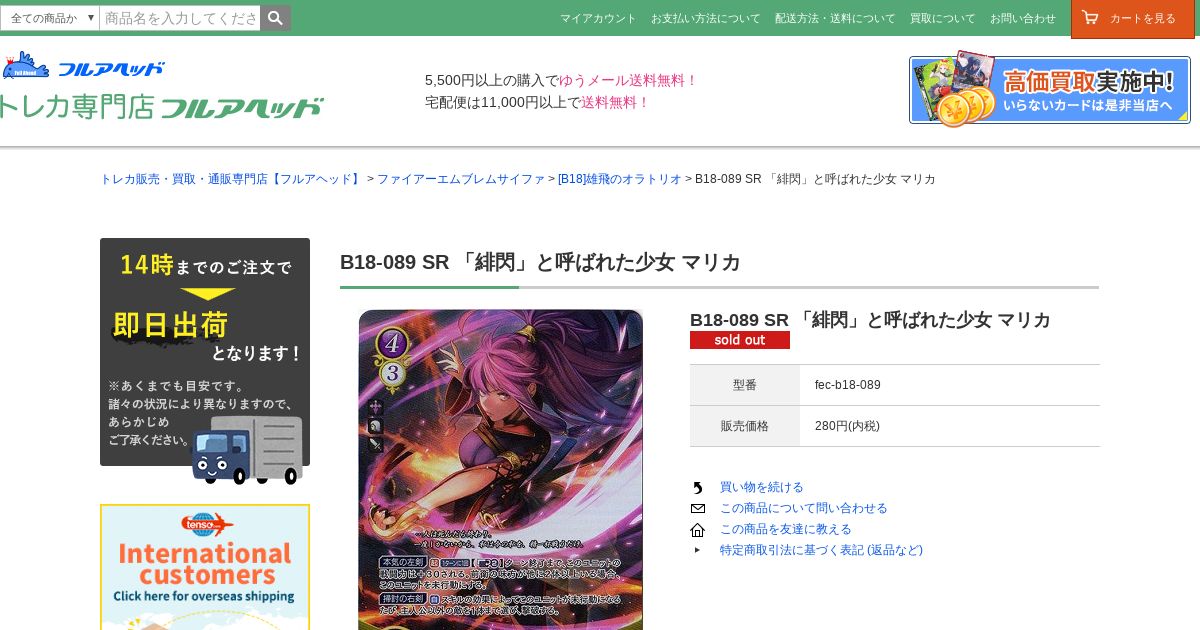Open お支払い方法について in the top menu

(705, 18)
